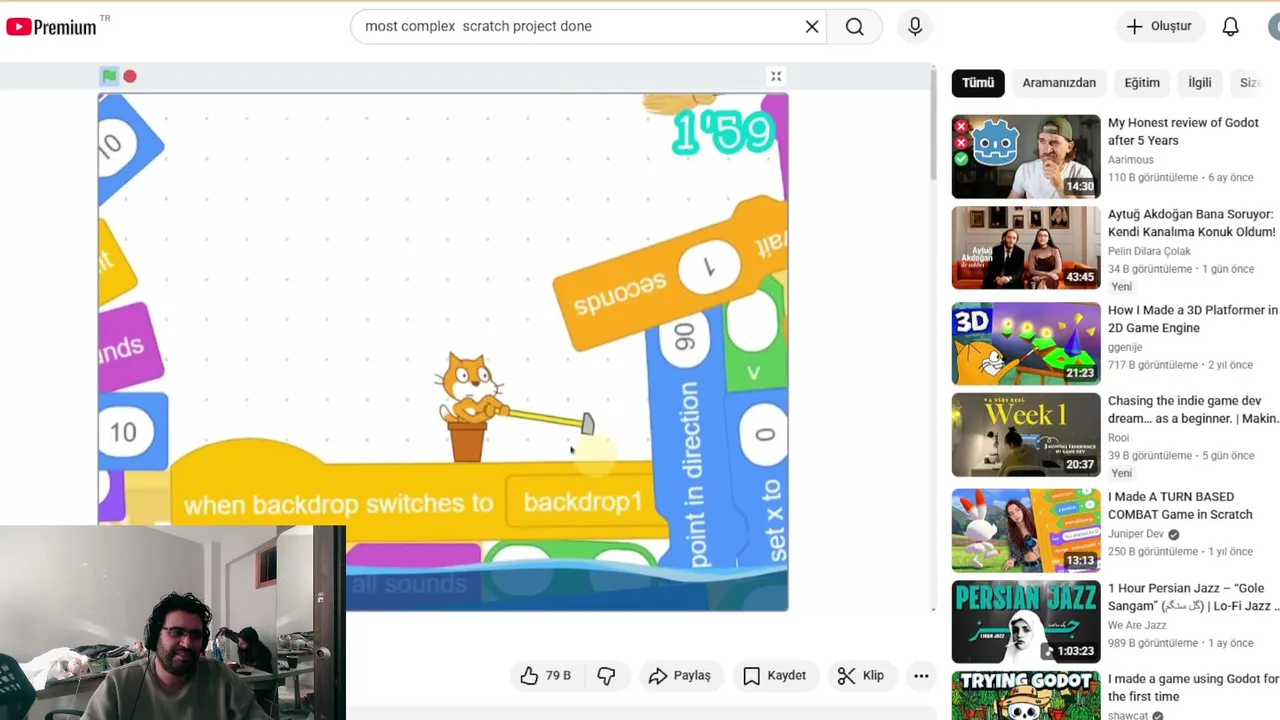
Task: Select the Tümü filter chip
Action: (978, 83)
